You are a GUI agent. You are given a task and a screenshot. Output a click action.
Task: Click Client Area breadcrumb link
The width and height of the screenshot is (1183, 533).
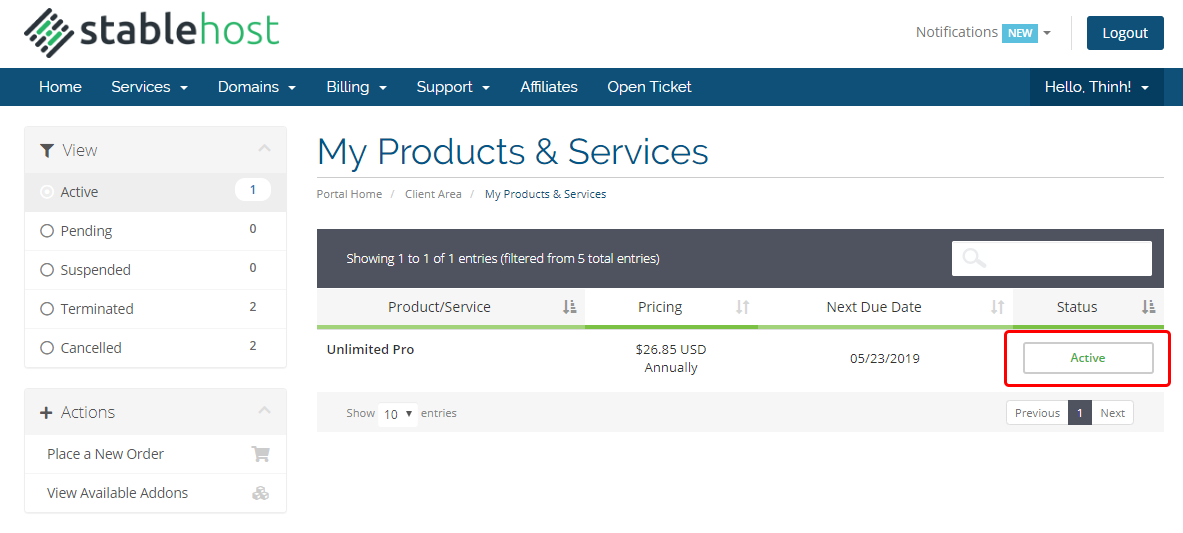pyautogui.click(x=433, y=194)
